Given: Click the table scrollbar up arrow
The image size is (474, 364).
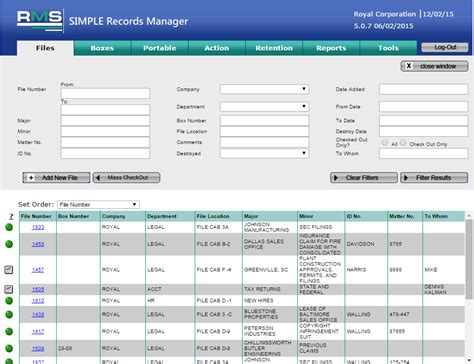Looking at the screenshot, I should pos(469,216).
